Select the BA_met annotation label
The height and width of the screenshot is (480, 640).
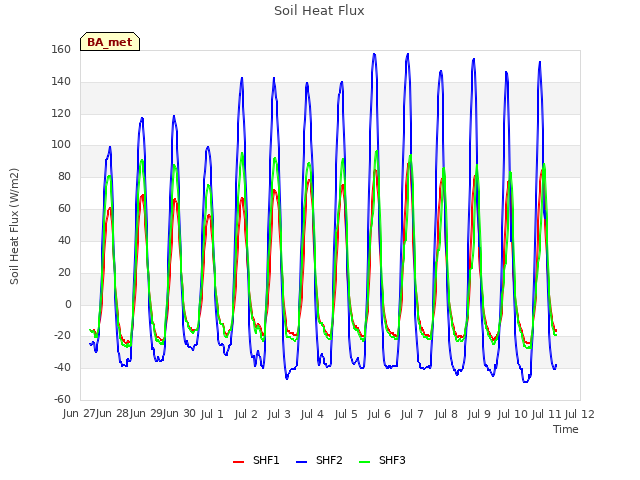pos(110,42)
